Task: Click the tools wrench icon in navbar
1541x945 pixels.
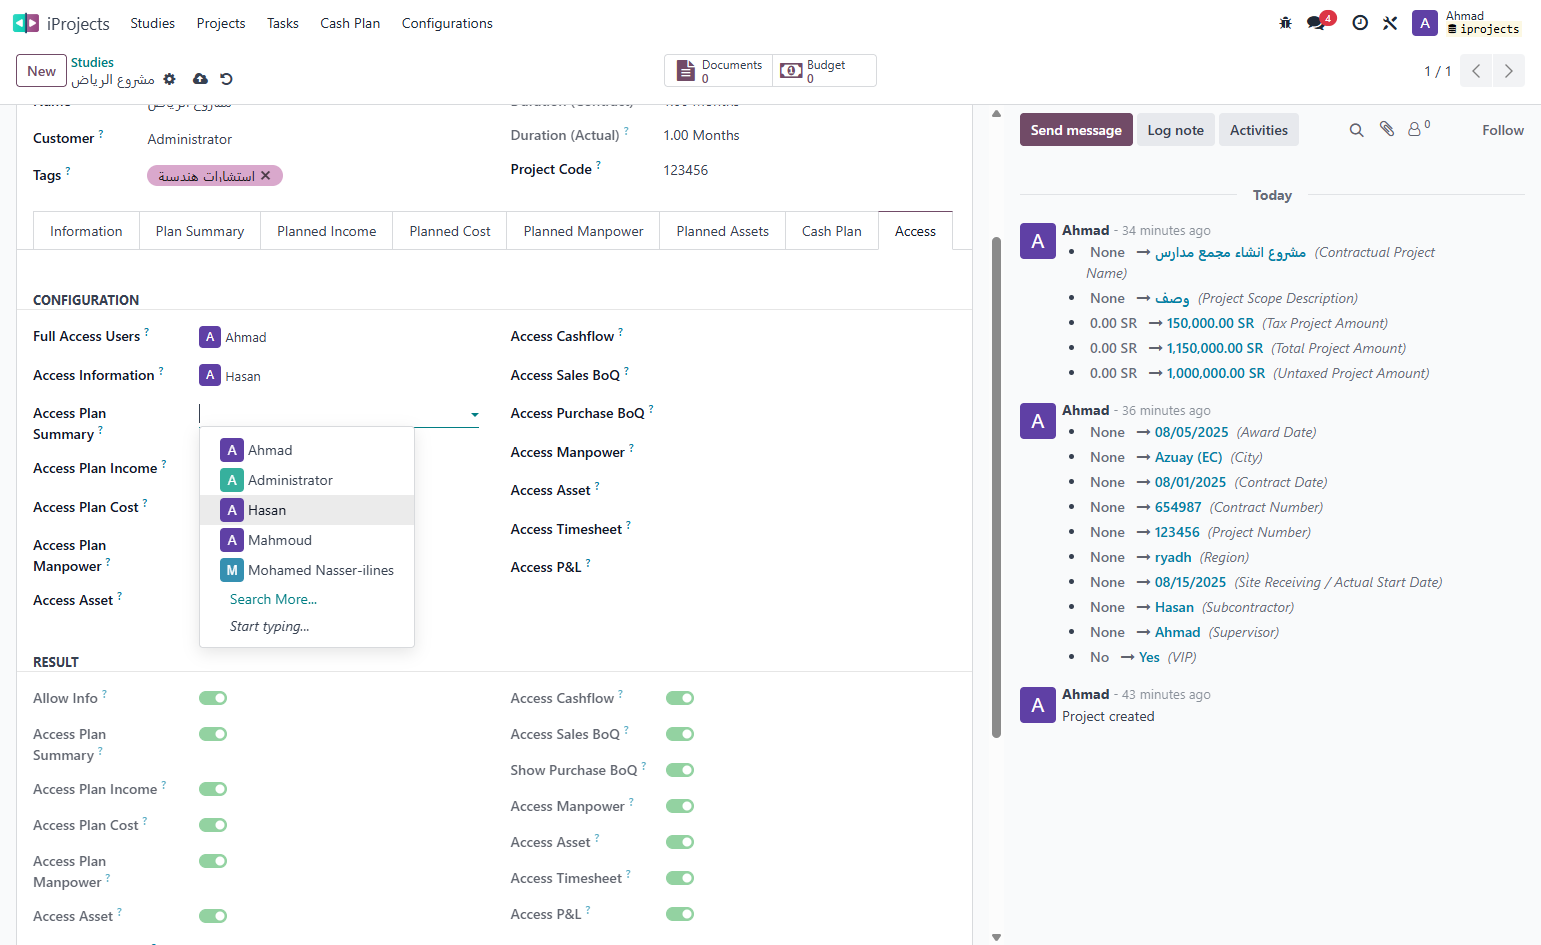Action: point(1390,23)
